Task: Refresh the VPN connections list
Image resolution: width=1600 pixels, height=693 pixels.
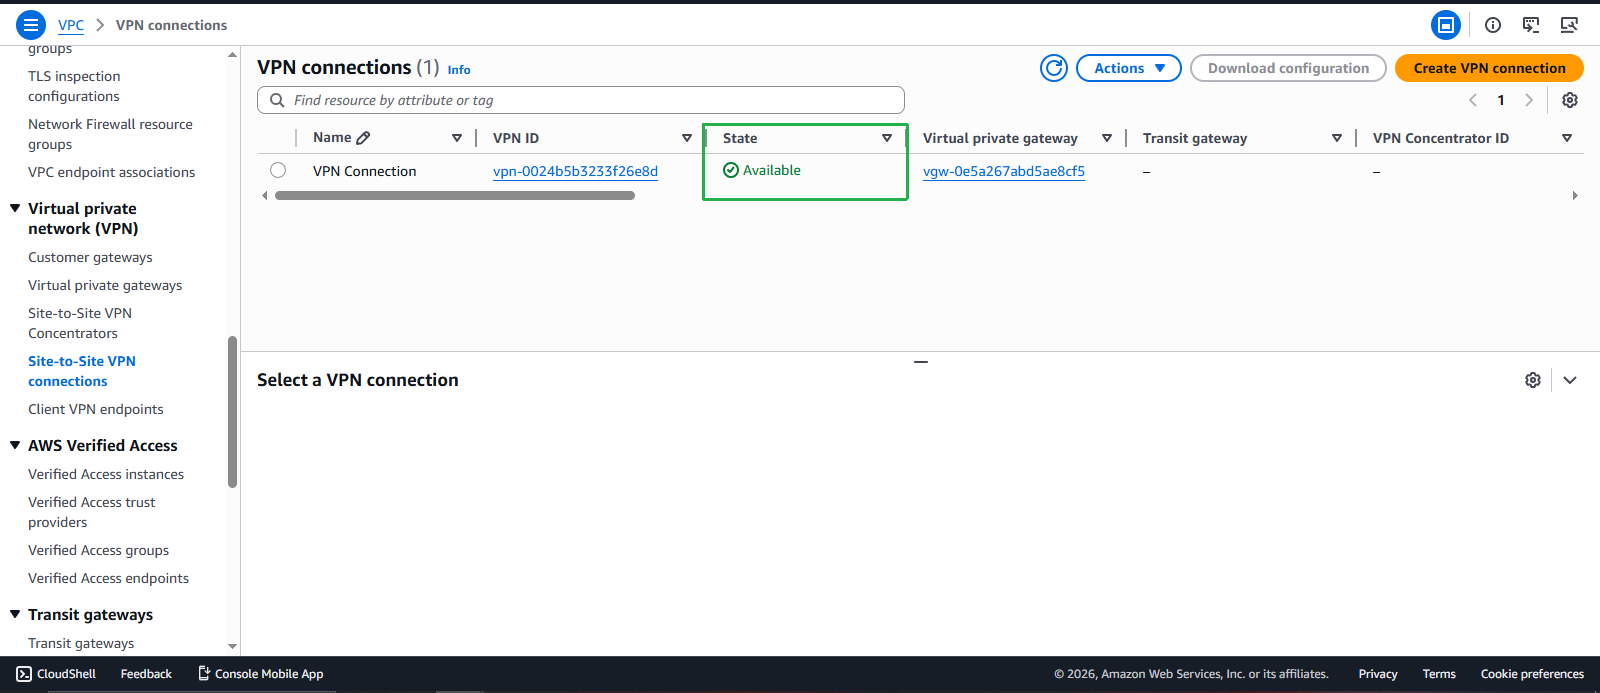Action: [x=1054, y=68]
